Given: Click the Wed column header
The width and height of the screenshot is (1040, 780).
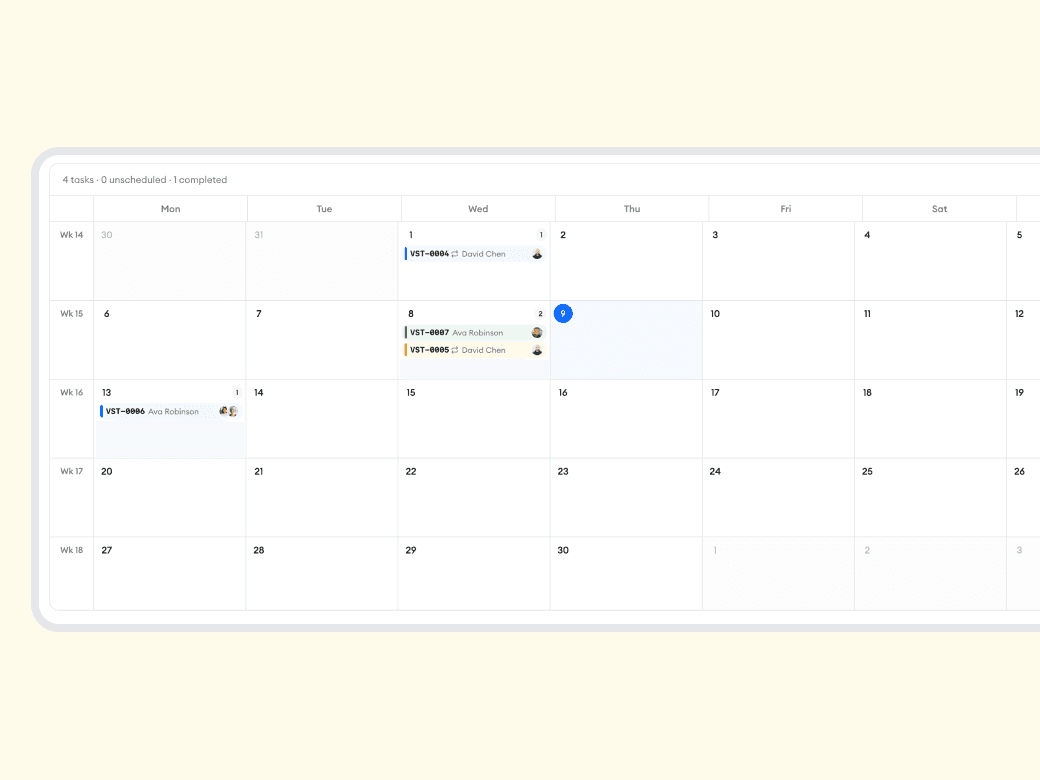Looking at the screenshot, I should (477, 208).
